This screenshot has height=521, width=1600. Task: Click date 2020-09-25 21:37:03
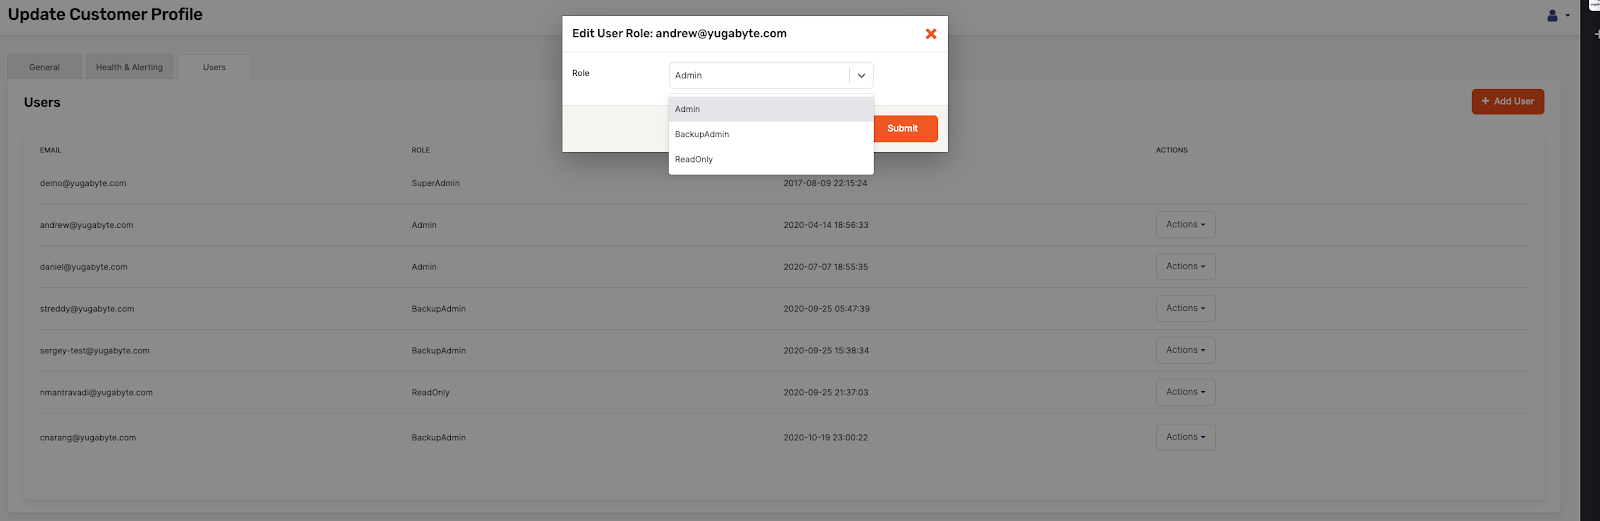pyautogui.click(x=826, y=393)
